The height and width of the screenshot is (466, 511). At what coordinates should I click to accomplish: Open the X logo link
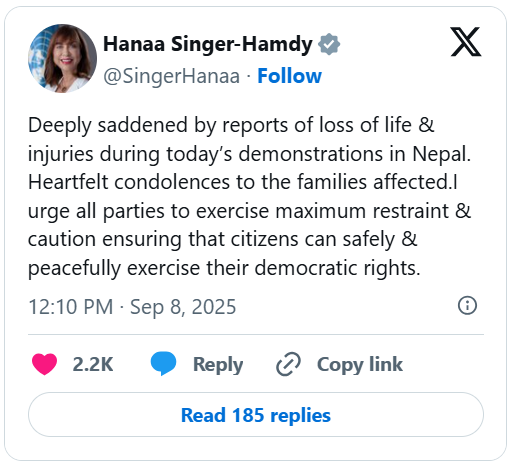[465, 42]
